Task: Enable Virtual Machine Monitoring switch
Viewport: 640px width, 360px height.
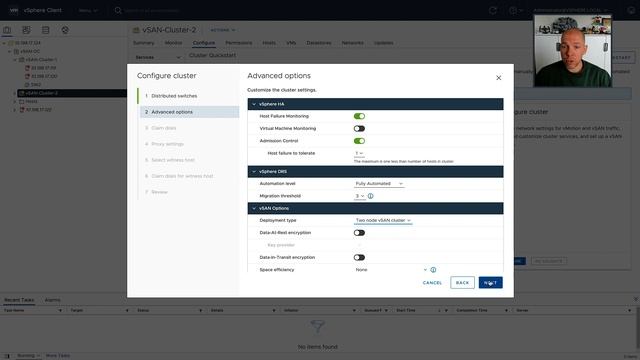Action: point(359,129)
